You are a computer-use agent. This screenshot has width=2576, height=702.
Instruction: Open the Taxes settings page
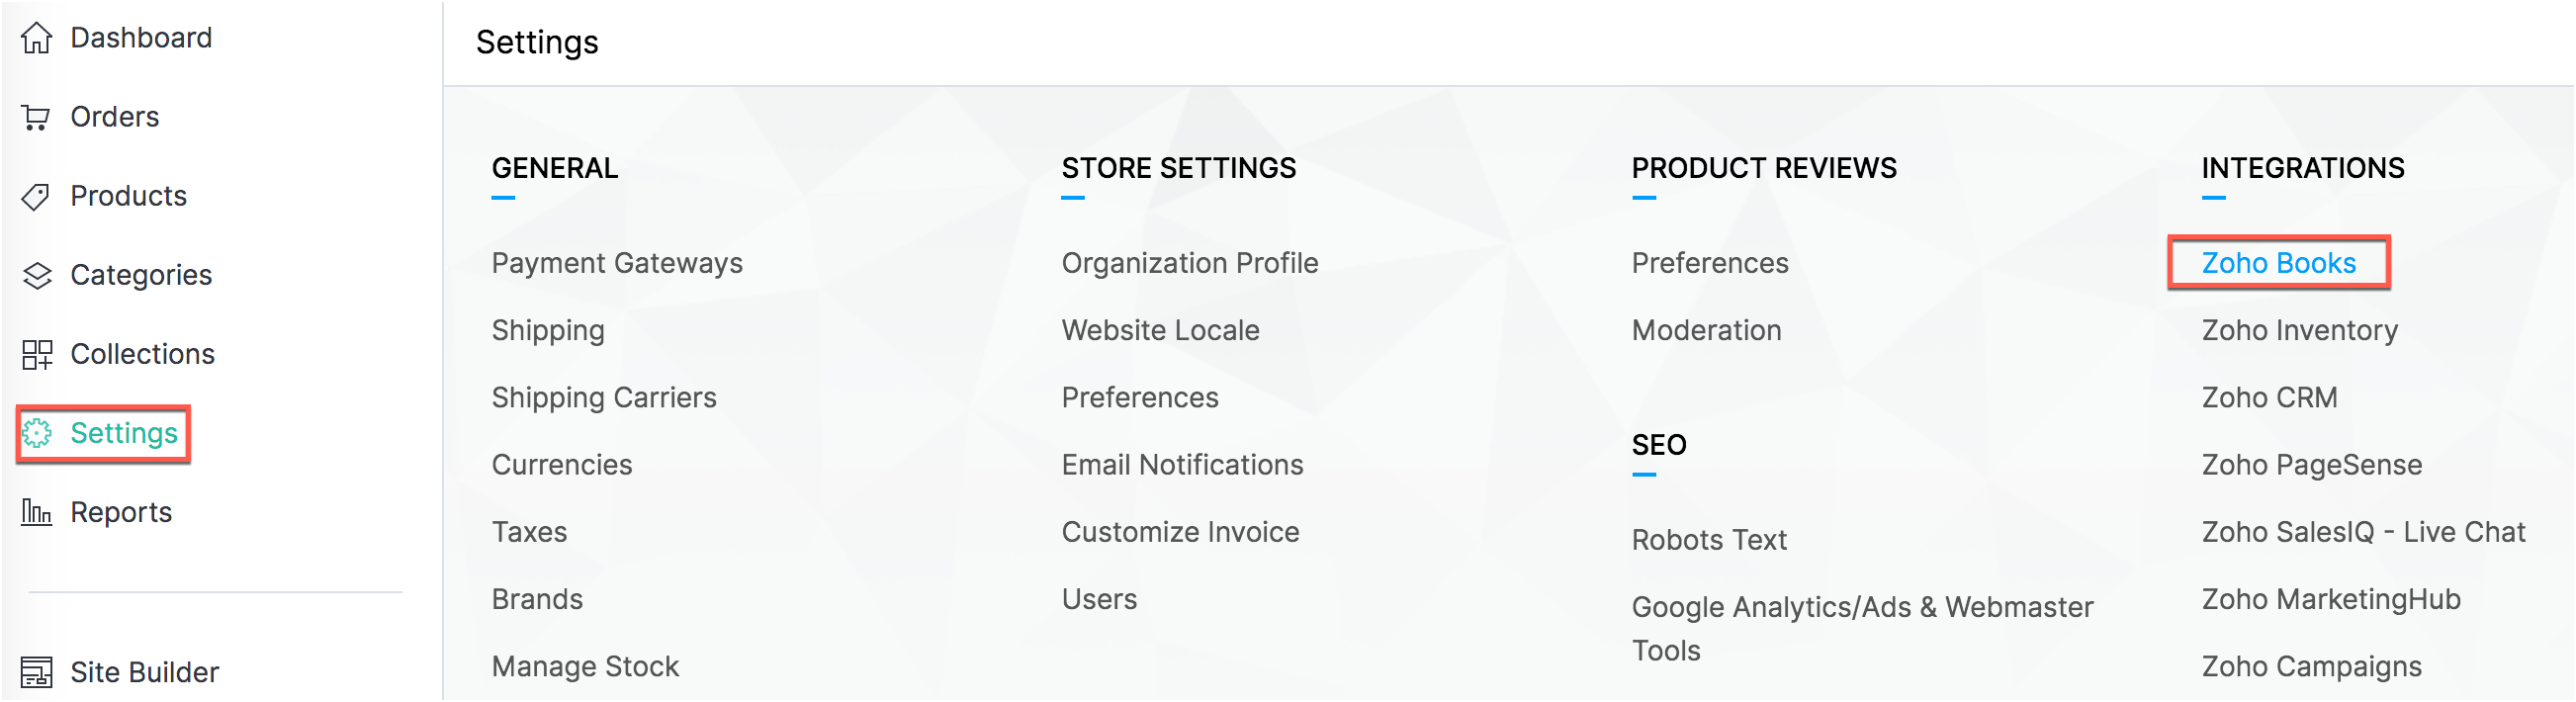(529, 531)
